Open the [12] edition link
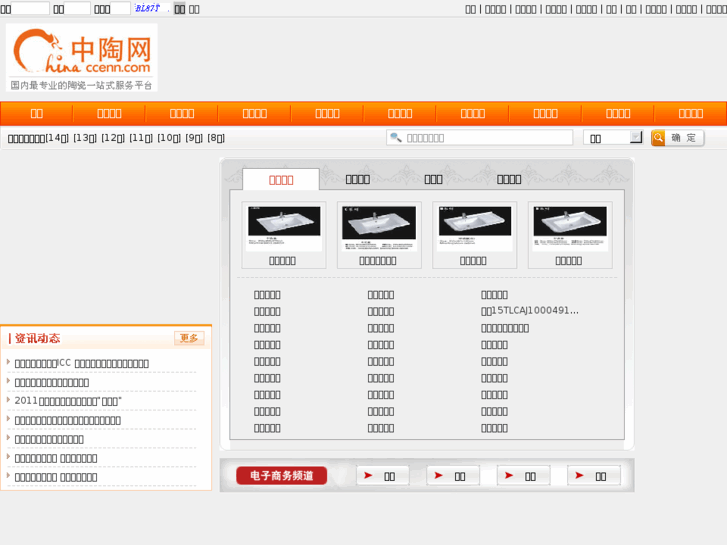 (113, 138)
